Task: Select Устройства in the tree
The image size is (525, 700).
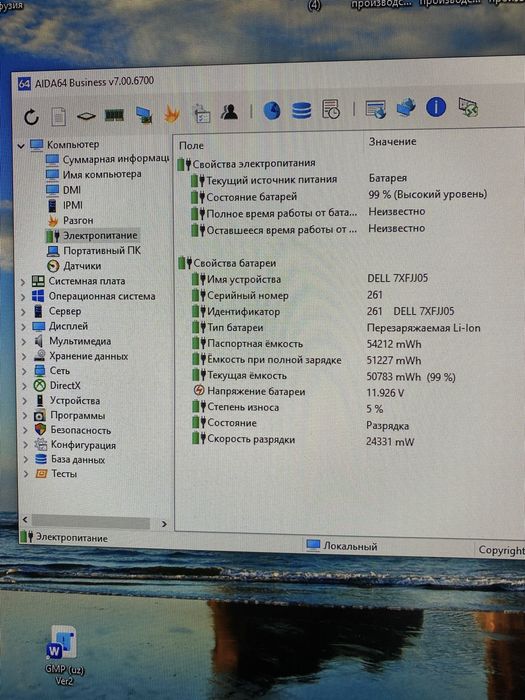Action: 67,401
